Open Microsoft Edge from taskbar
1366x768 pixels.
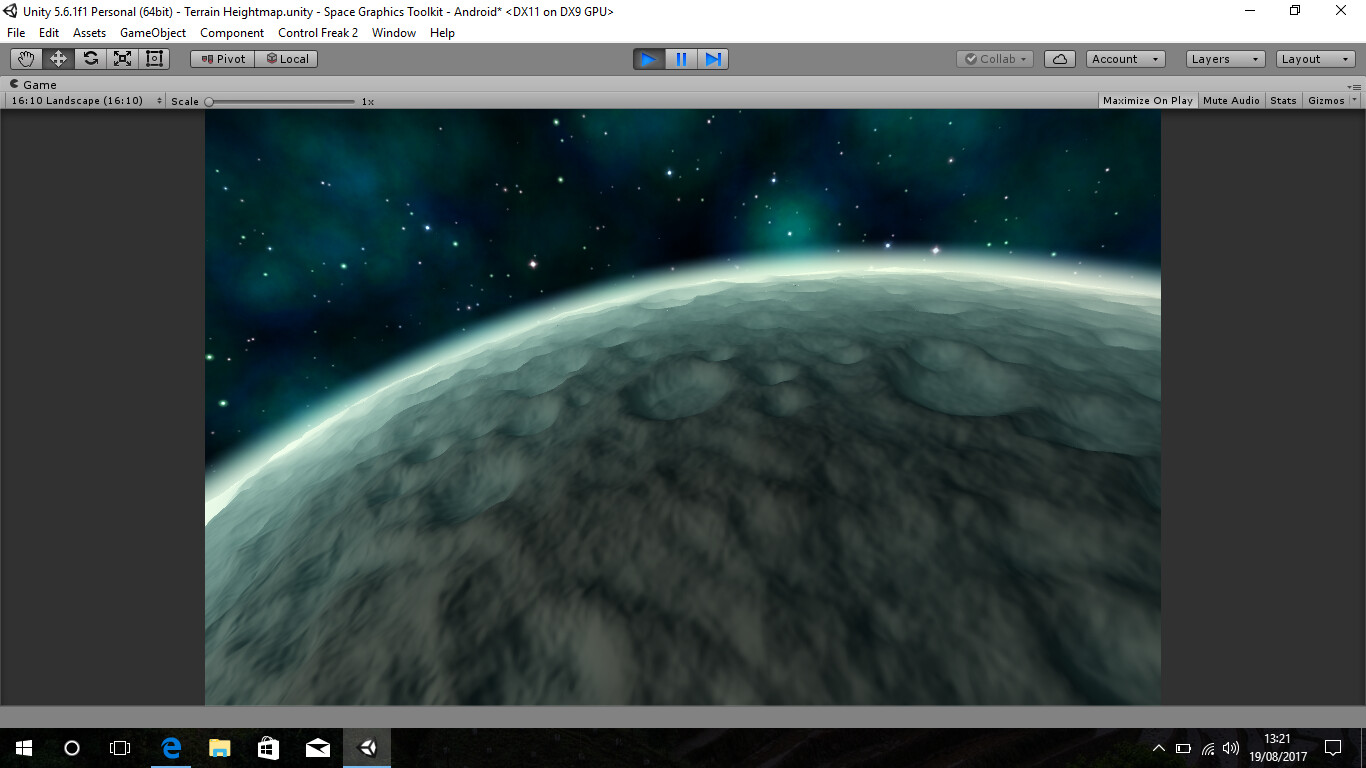tap(170, 747)
